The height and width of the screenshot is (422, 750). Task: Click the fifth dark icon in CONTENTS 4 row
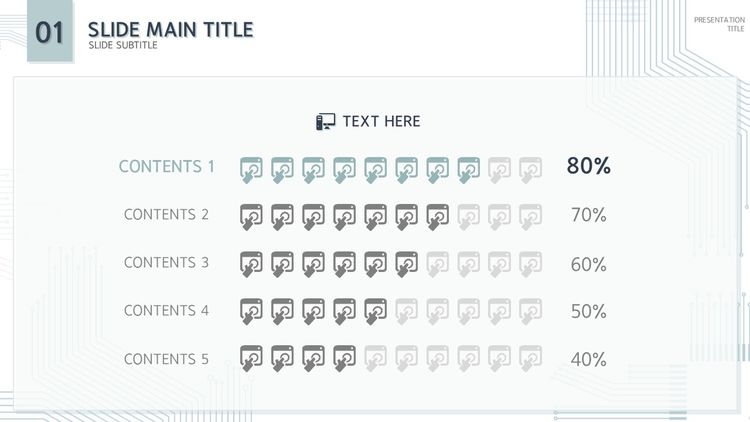point(375,311)
